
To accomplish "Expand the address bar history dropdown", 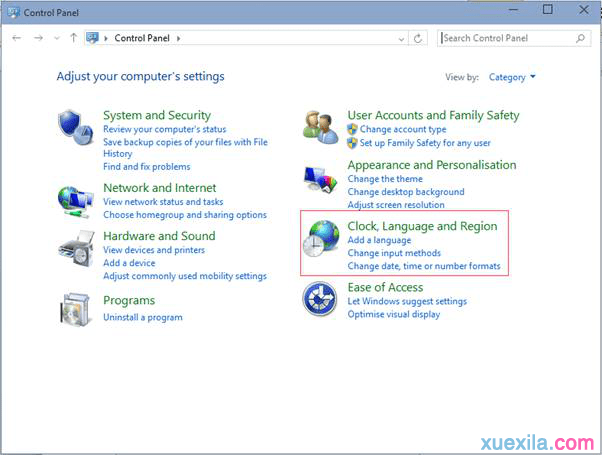I will (x=401, y=38).
